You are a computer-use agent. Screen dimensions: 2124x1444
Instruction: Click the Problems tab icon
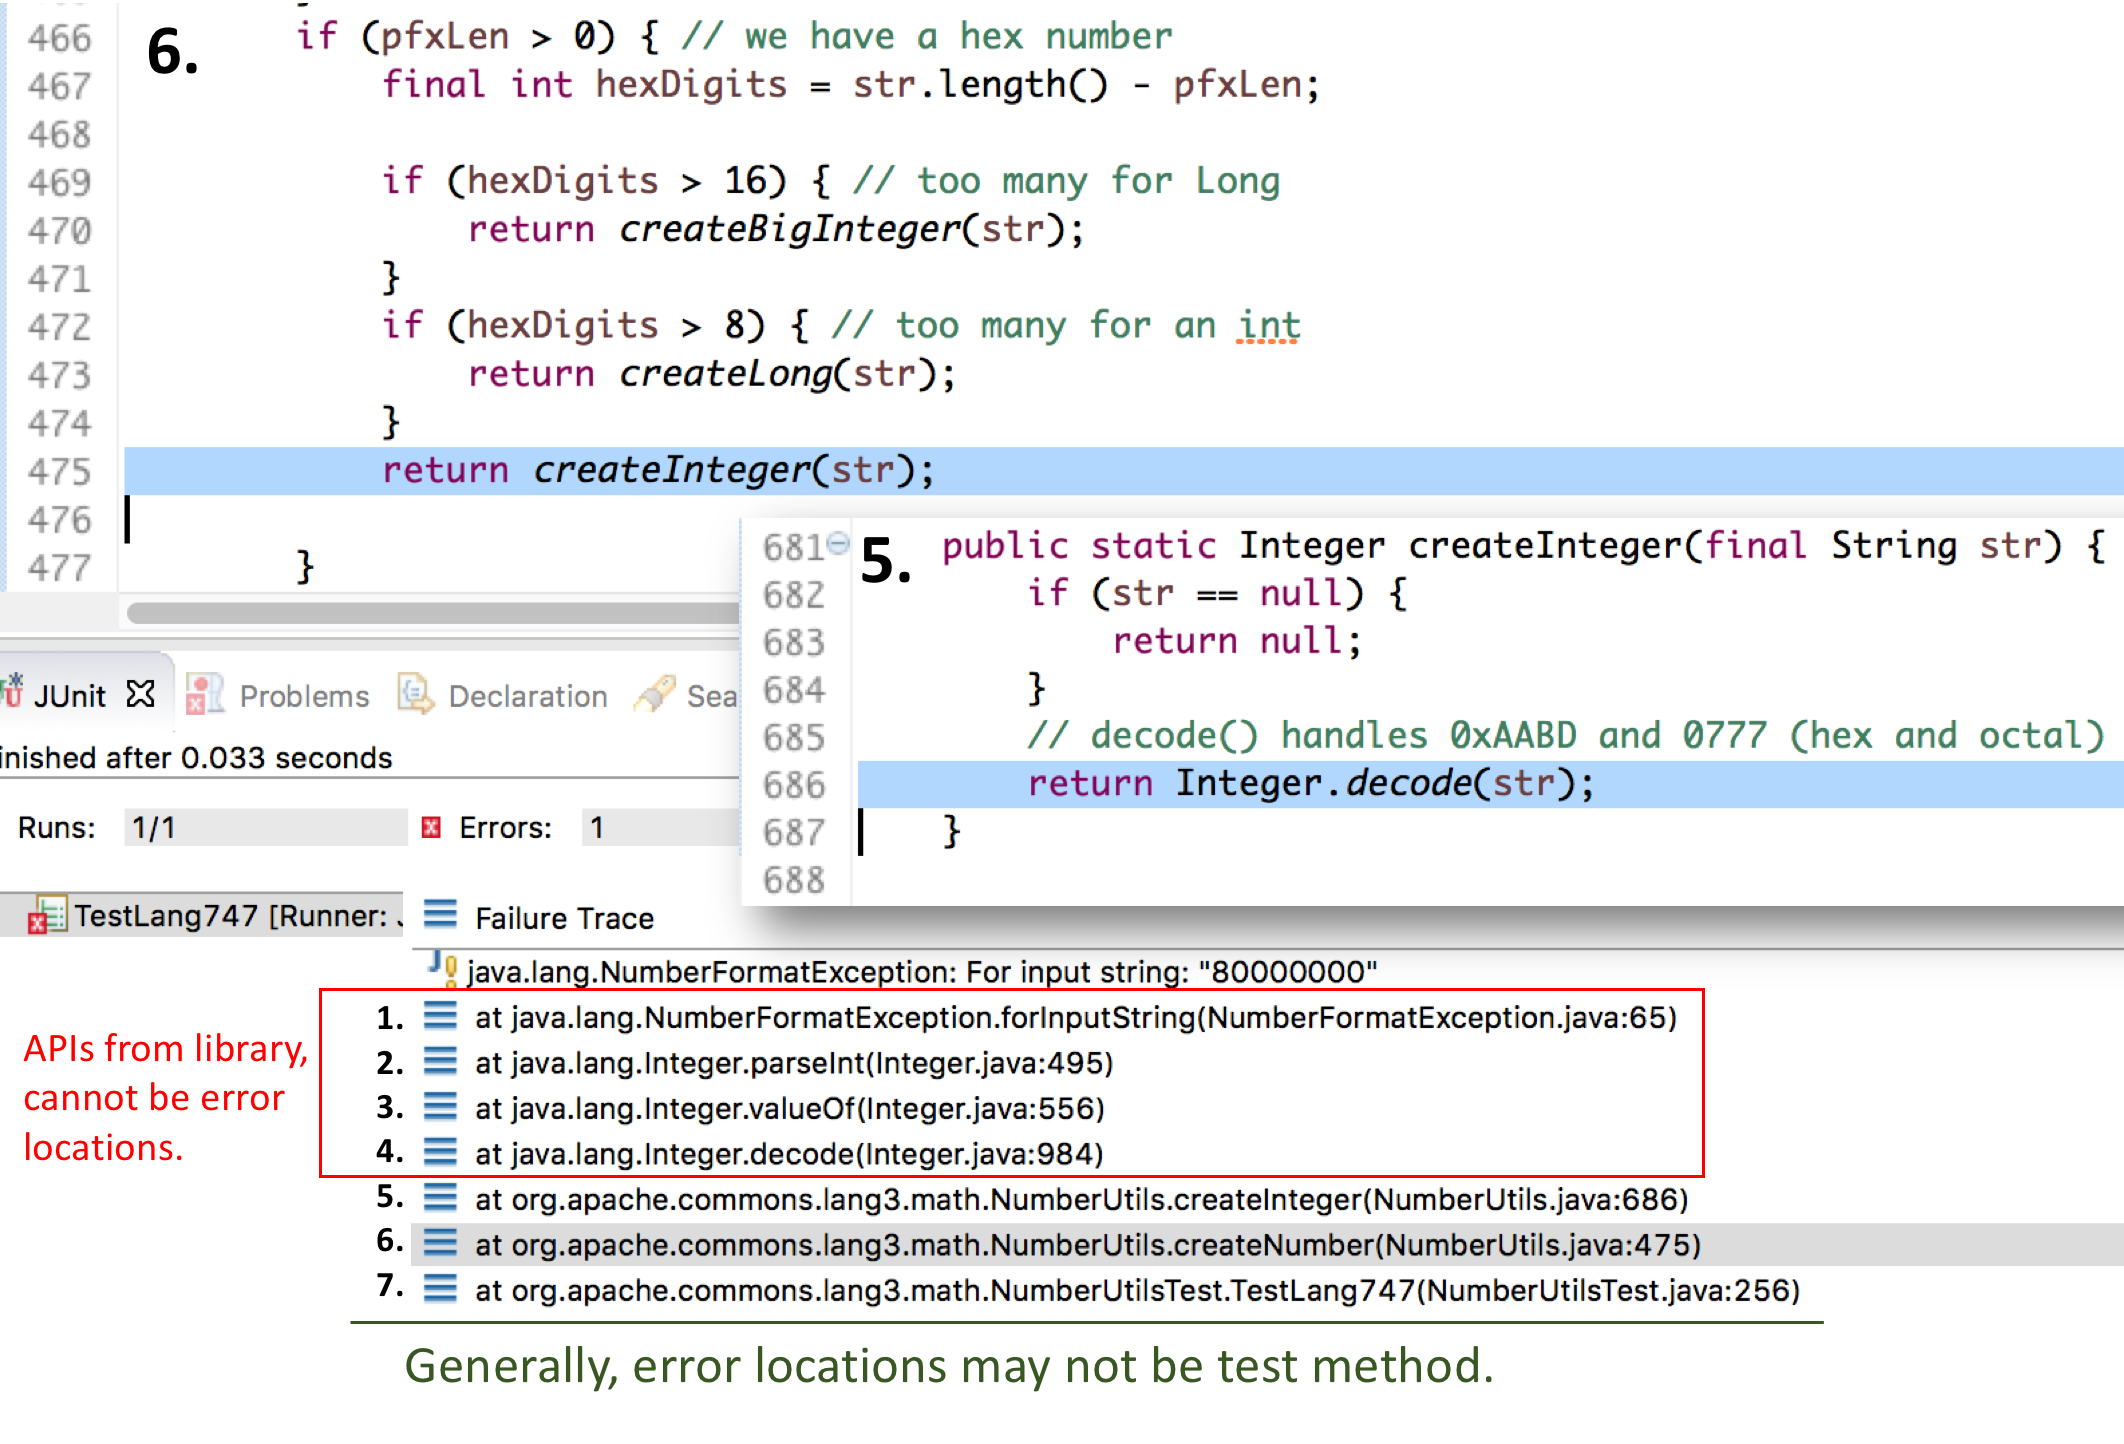[x=205, y=694]
